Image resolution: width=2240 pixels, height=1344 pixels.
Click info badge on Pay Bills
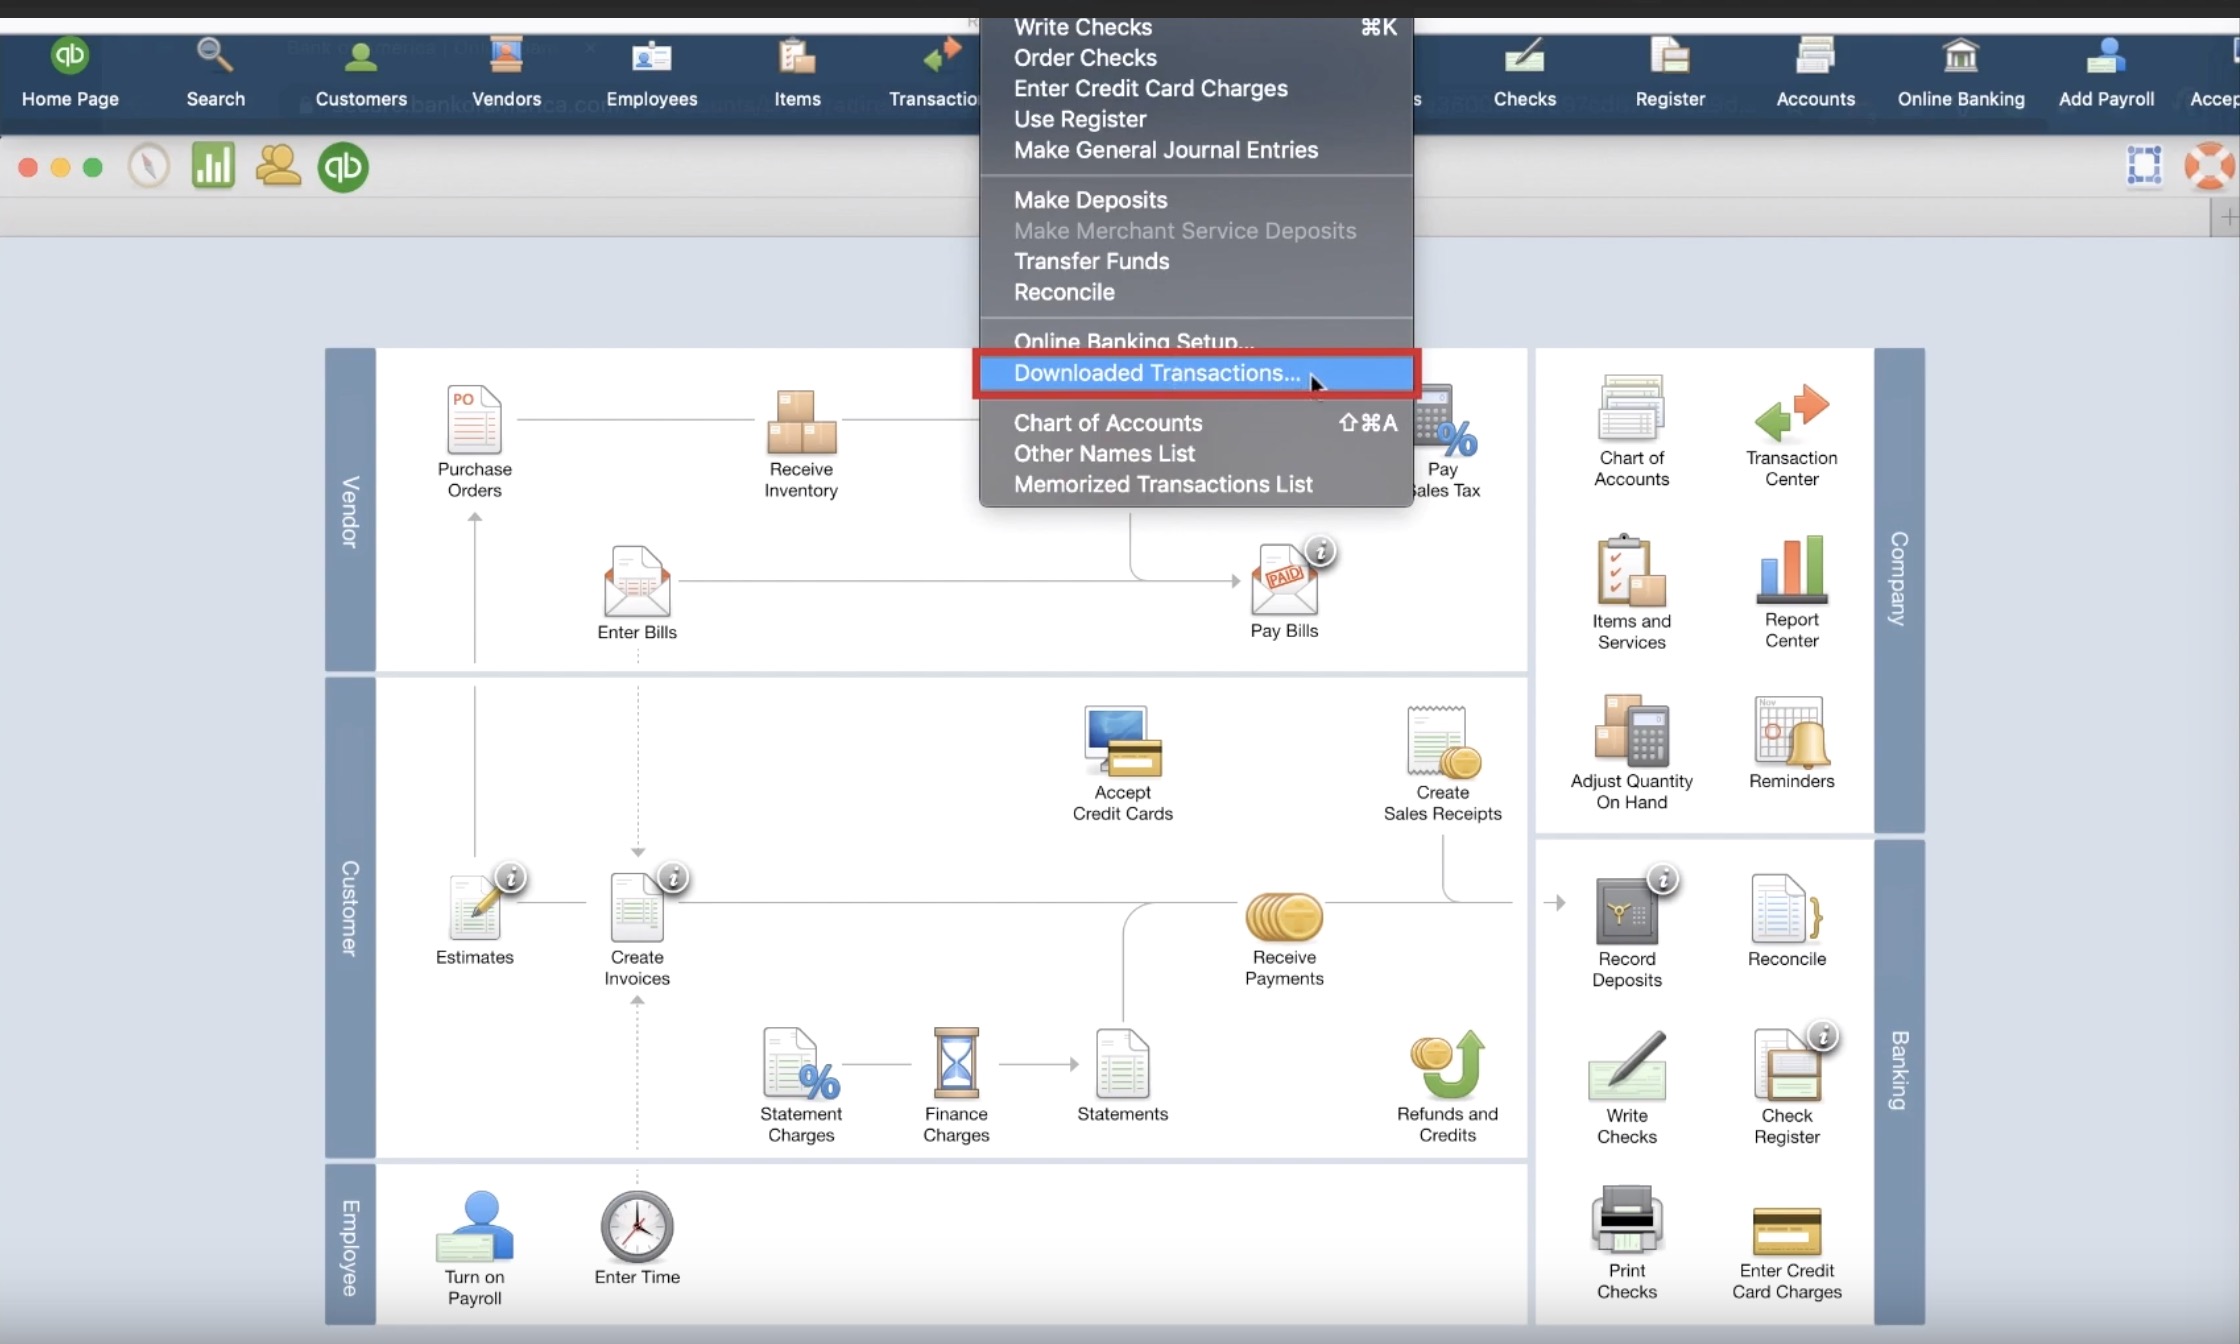click(x=1321, y=551)
